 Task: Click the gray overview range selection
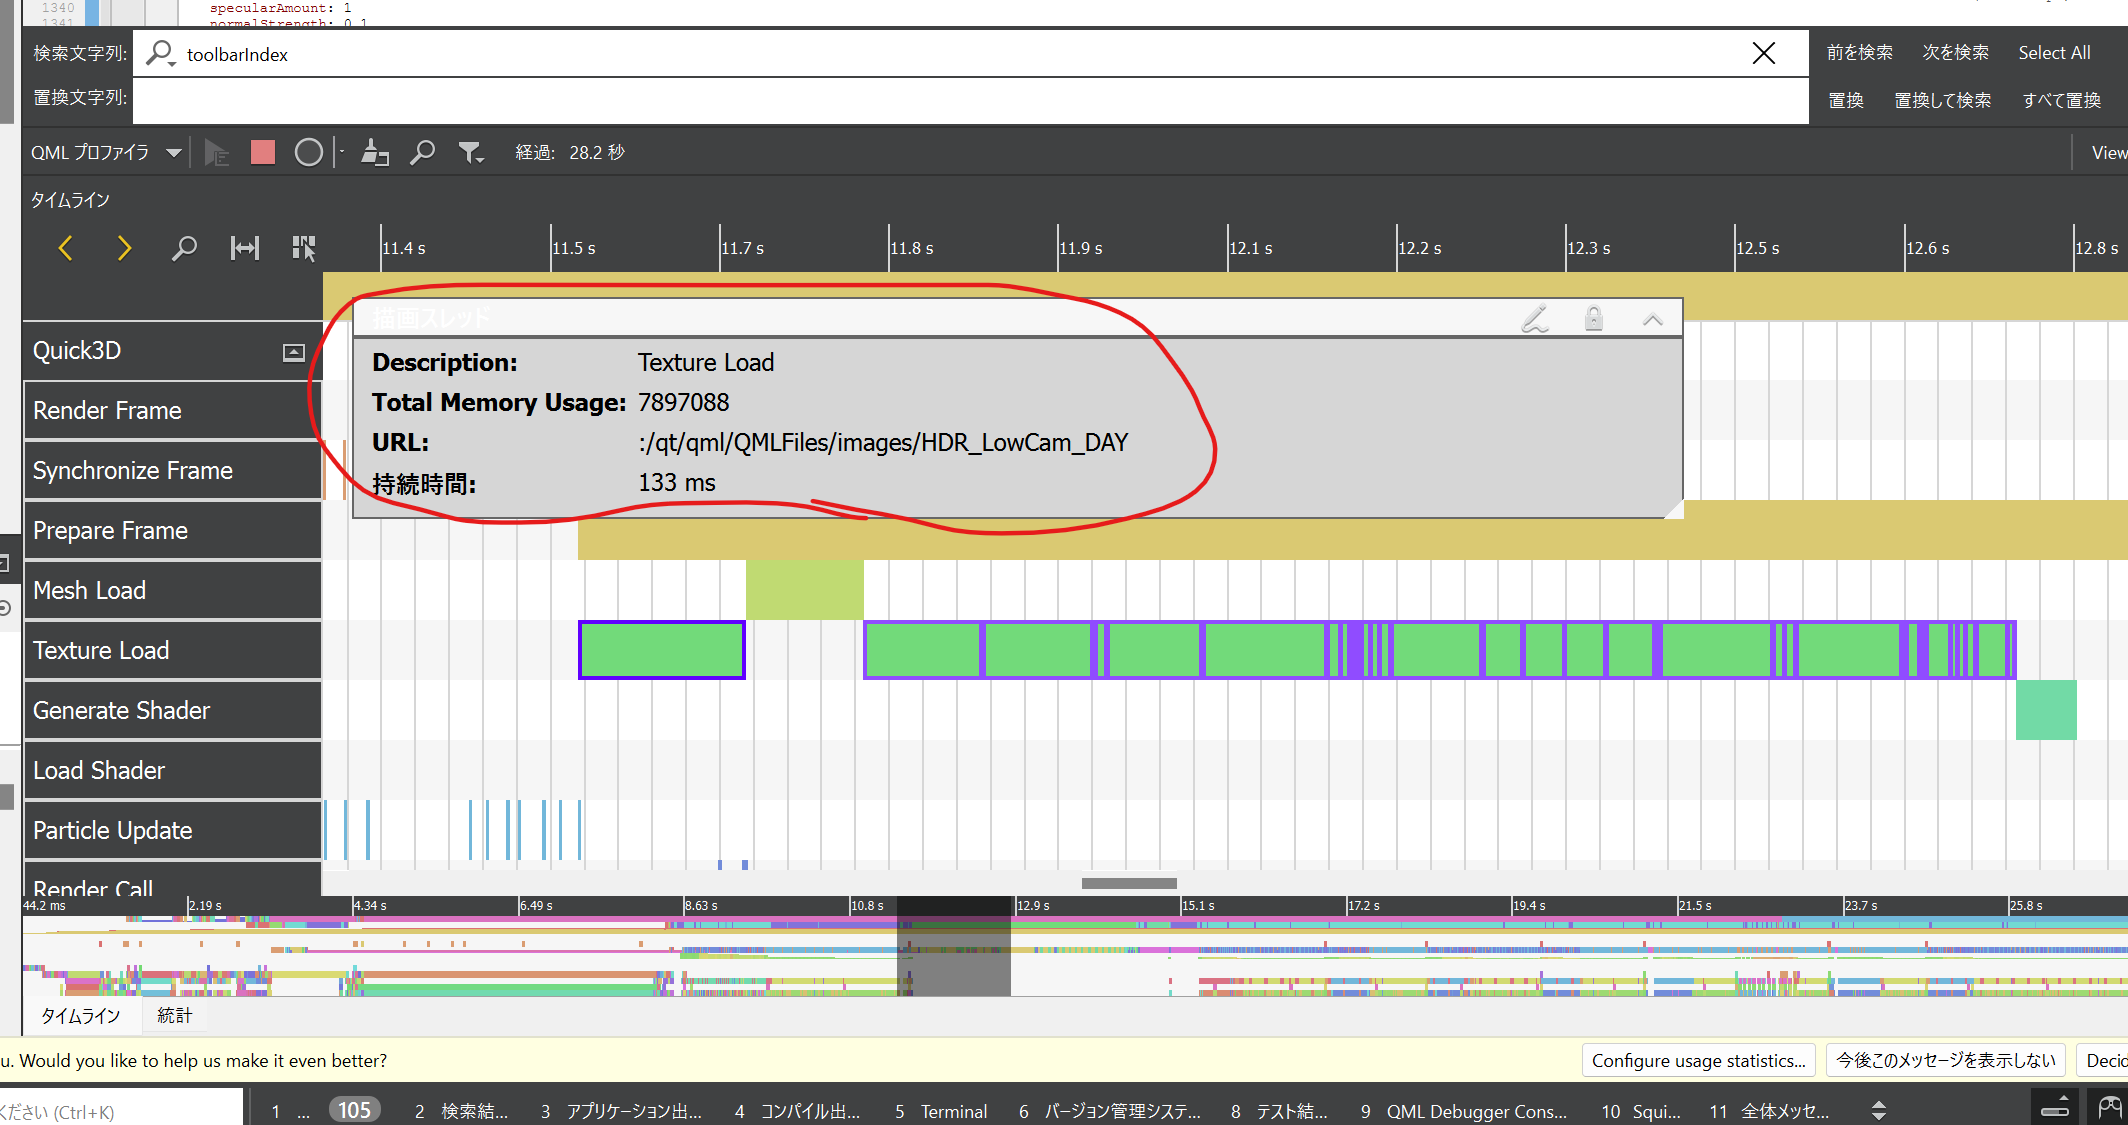(x=954, y=946)
